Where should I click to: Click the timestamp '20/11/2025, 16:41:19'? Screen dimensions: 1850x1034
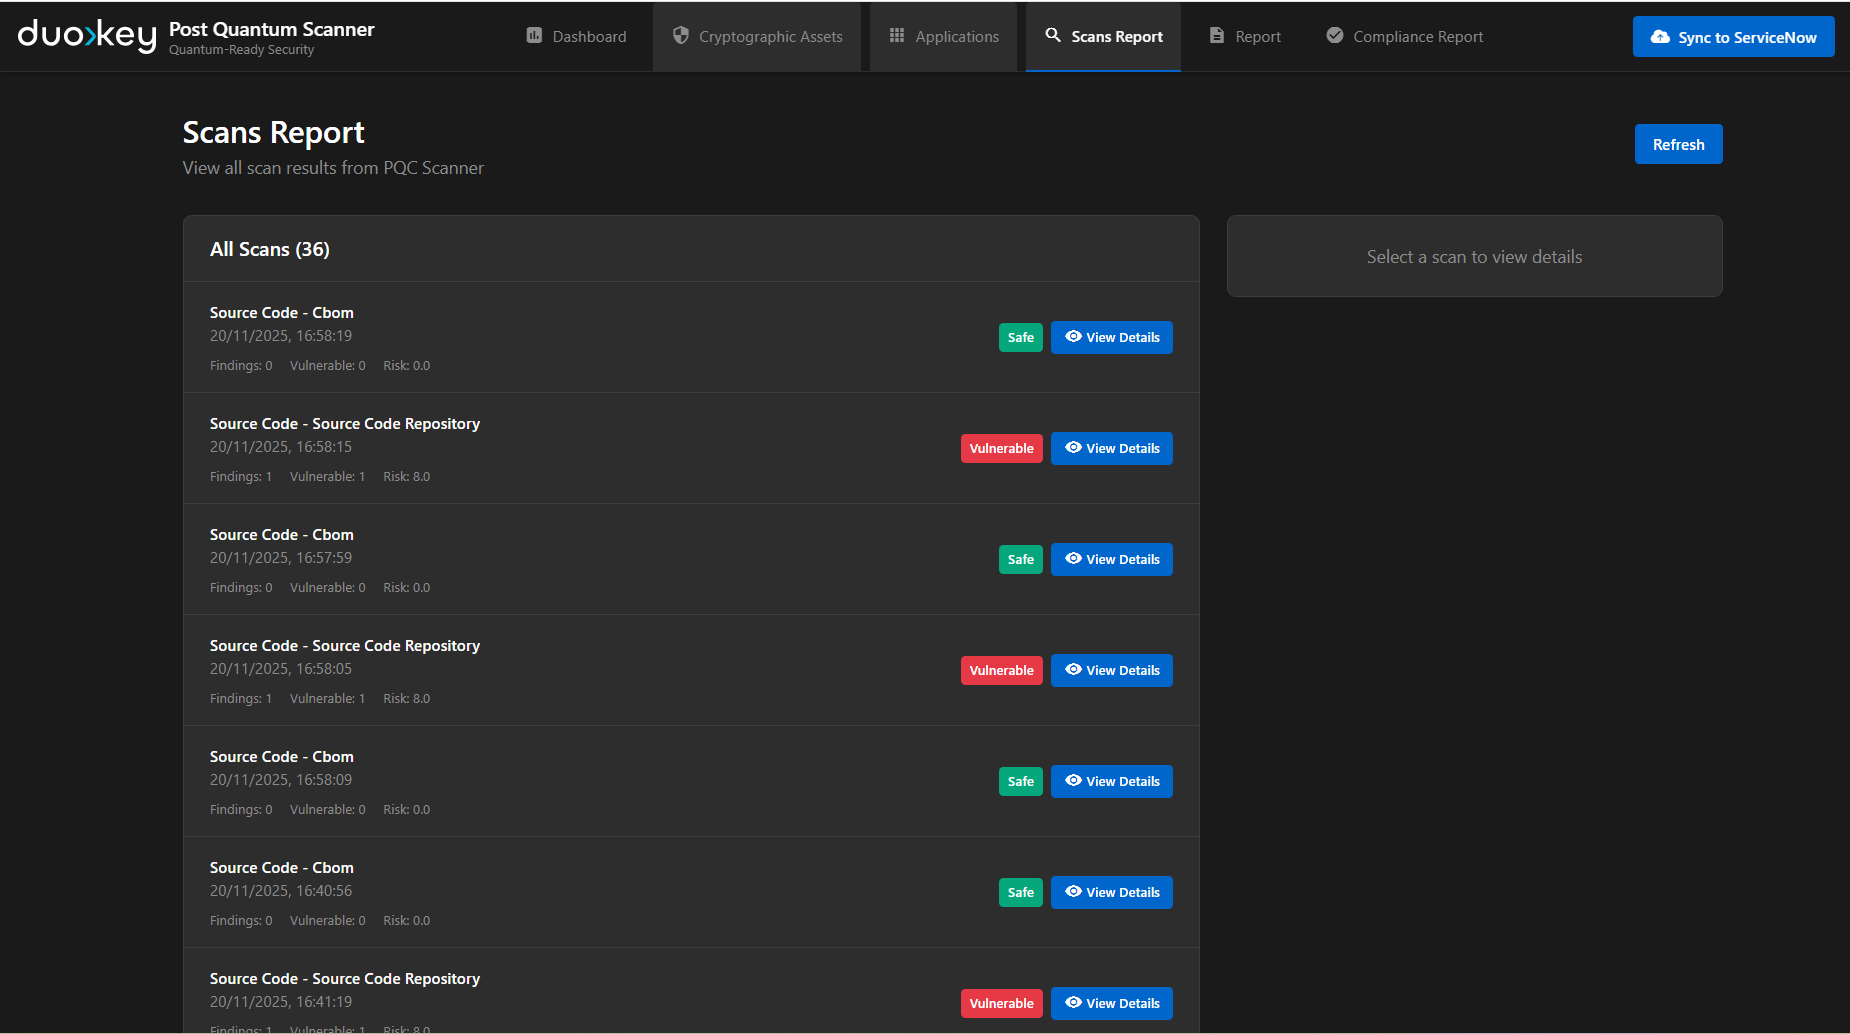point(281,1002)
